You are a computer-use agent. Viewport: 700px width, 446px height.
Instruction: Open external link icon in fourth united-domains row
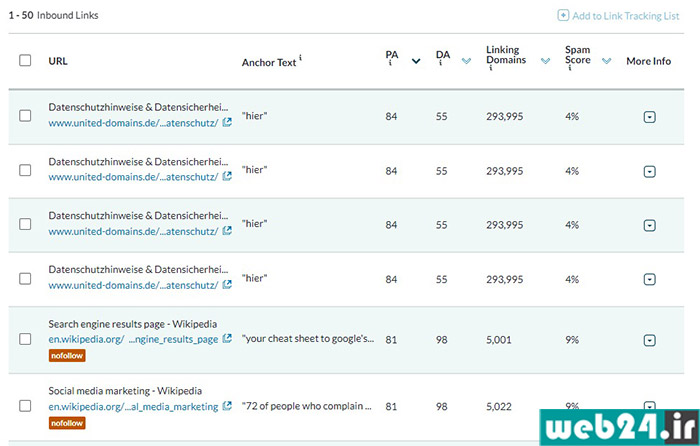[x=227, y=284]
